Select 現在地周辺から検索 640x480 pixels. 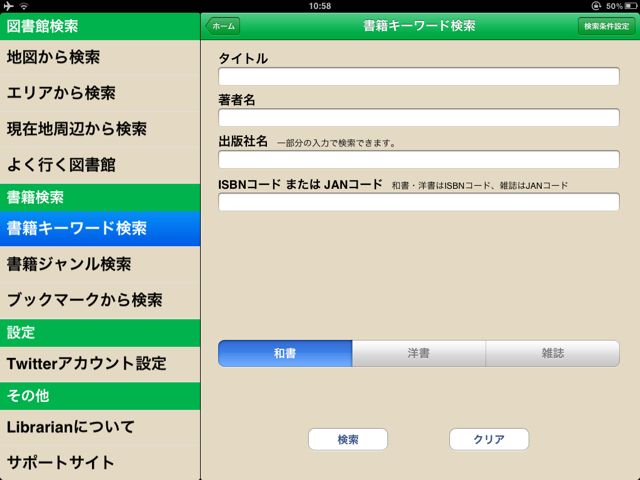100,129
